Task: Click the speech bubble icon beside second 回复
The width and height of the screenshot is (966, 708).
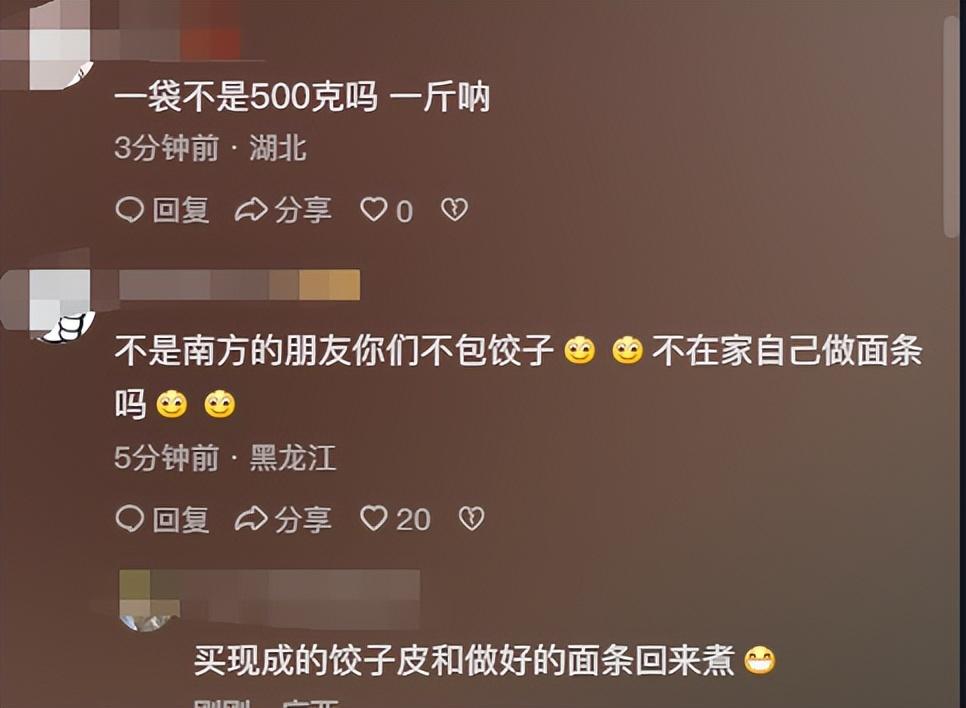Action: (129, 519)
